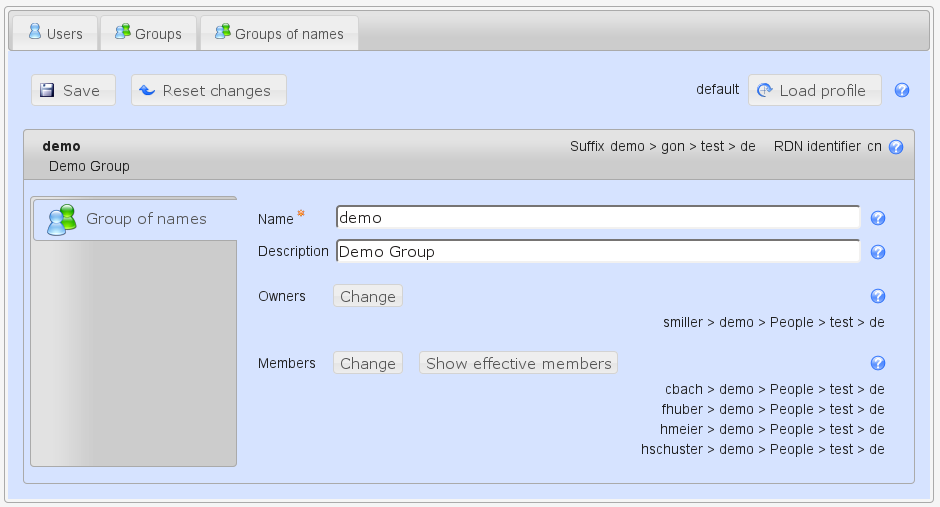Image resolution: width=940 pixels, height=507 pixels.
Task: Click the floppy disk Save icon
Action: click(47, 90)
